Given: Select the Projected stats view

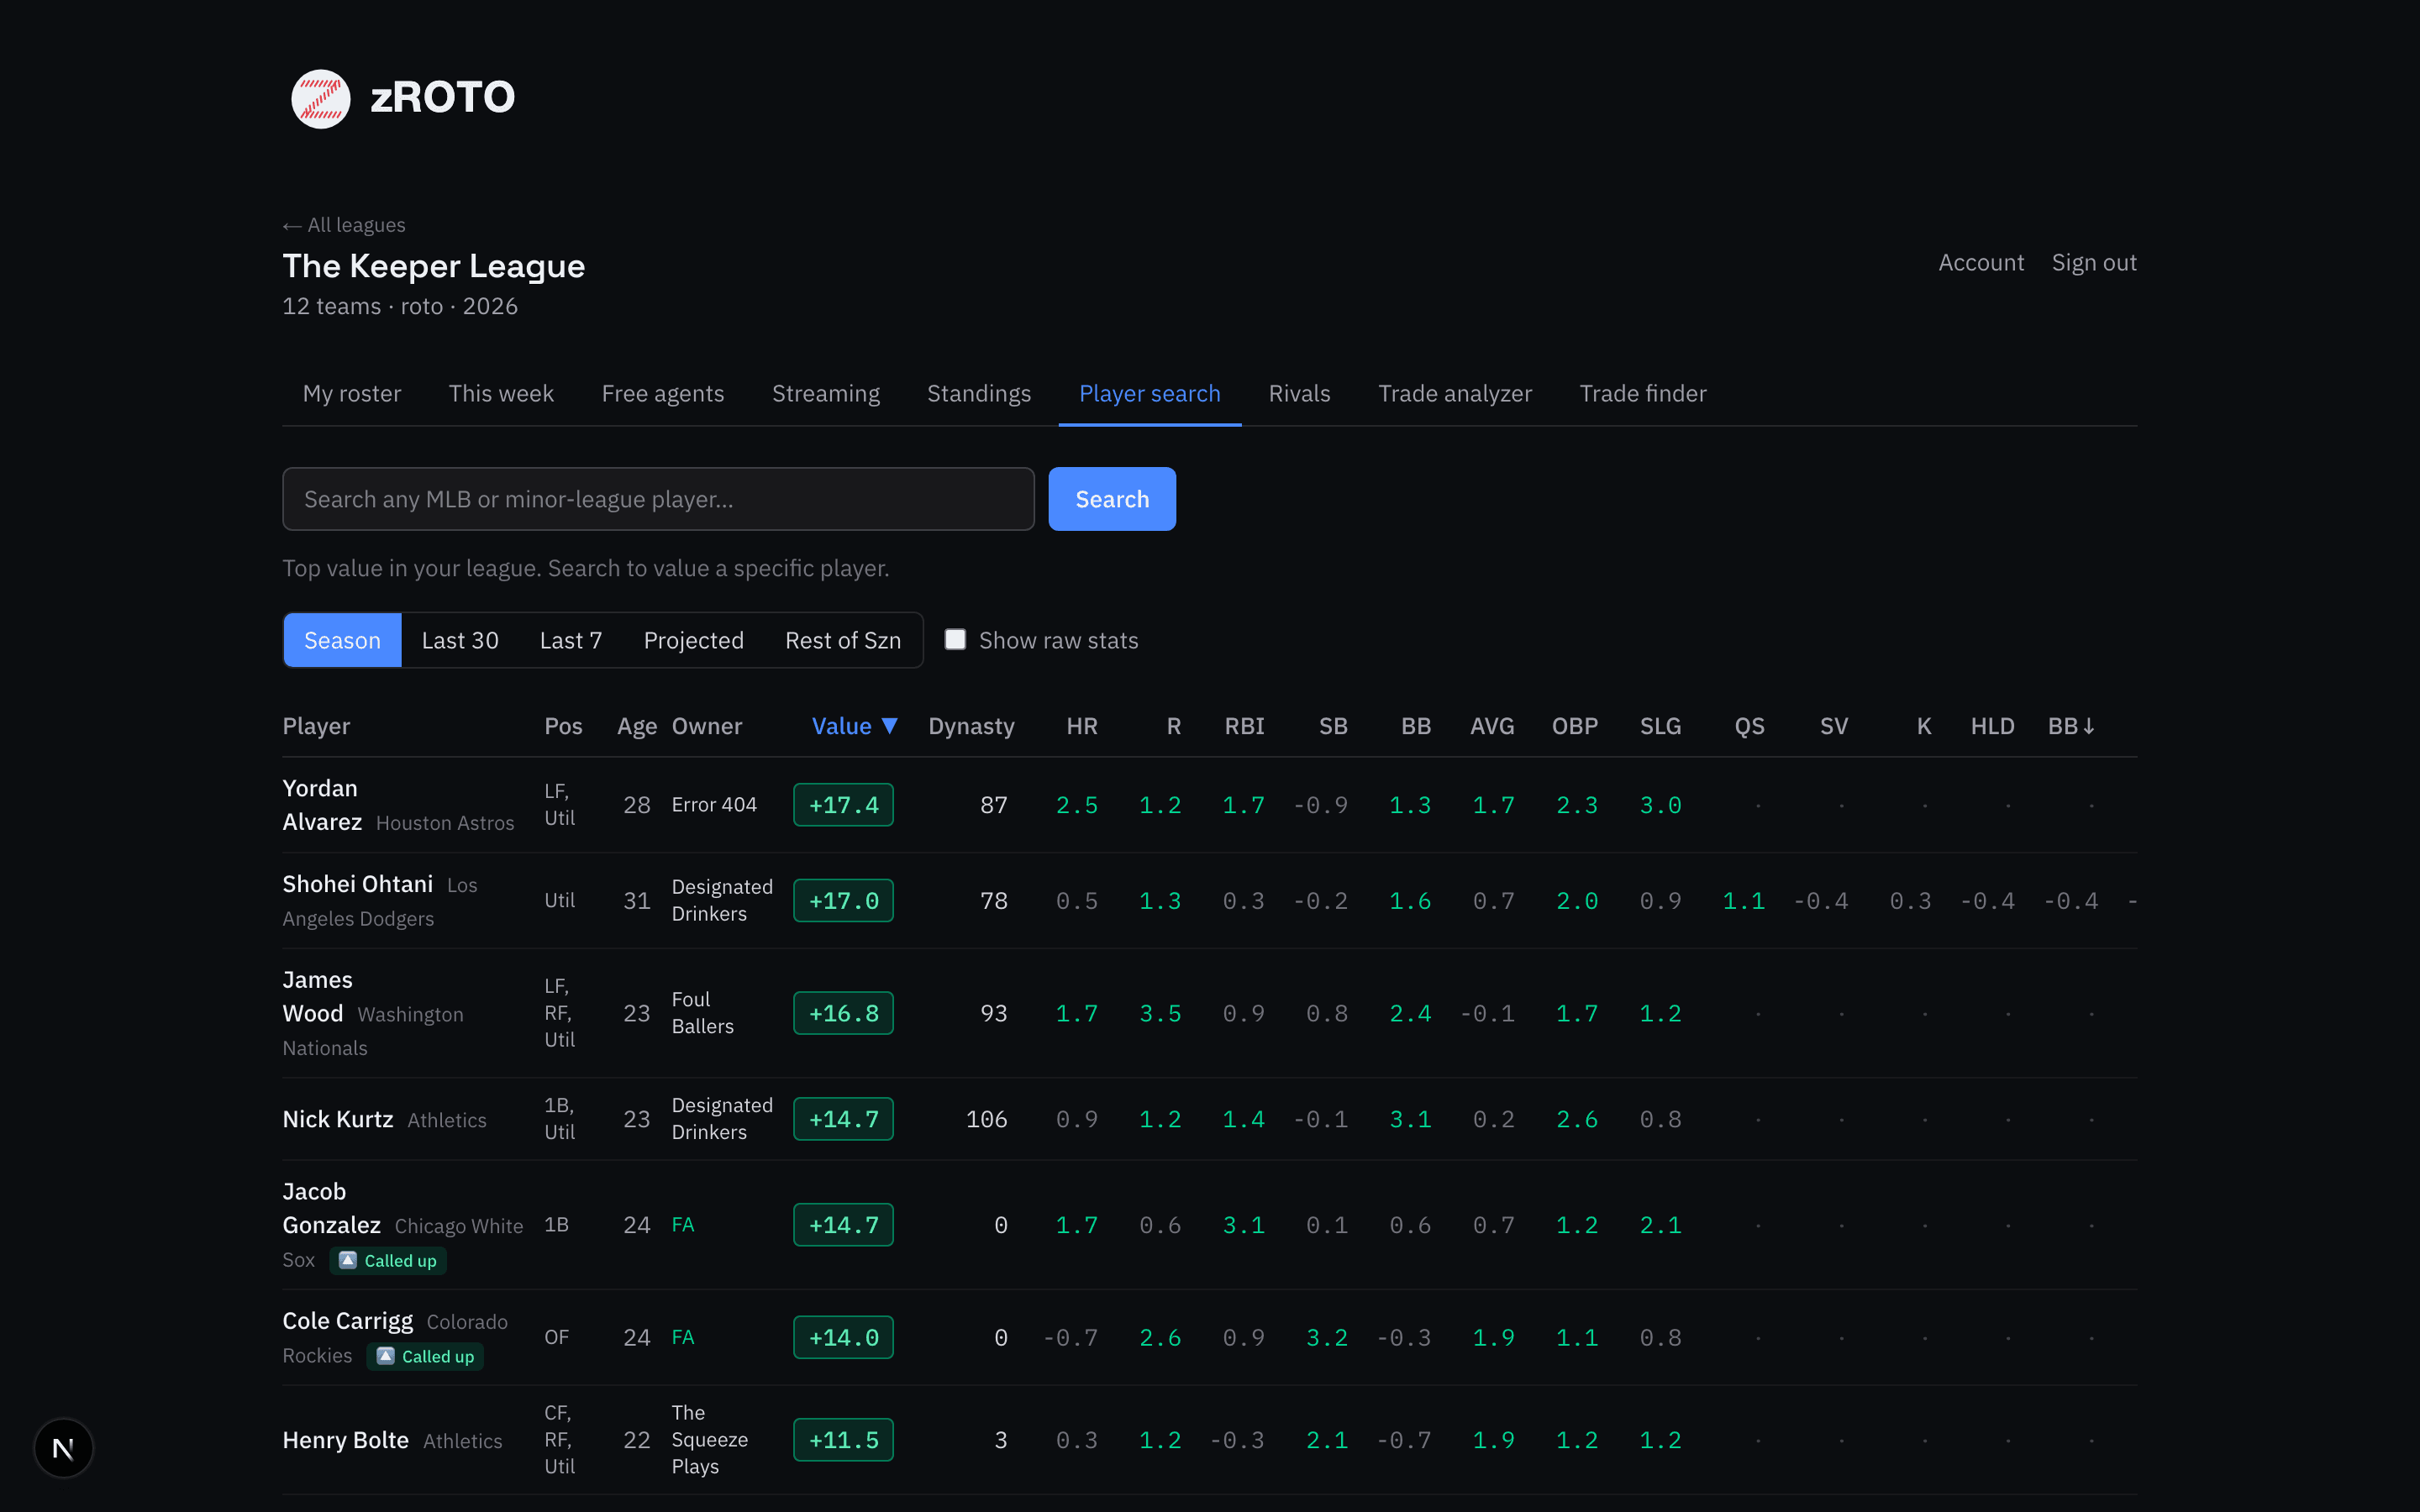Looking at the screenshot, I should click(693, 640).
